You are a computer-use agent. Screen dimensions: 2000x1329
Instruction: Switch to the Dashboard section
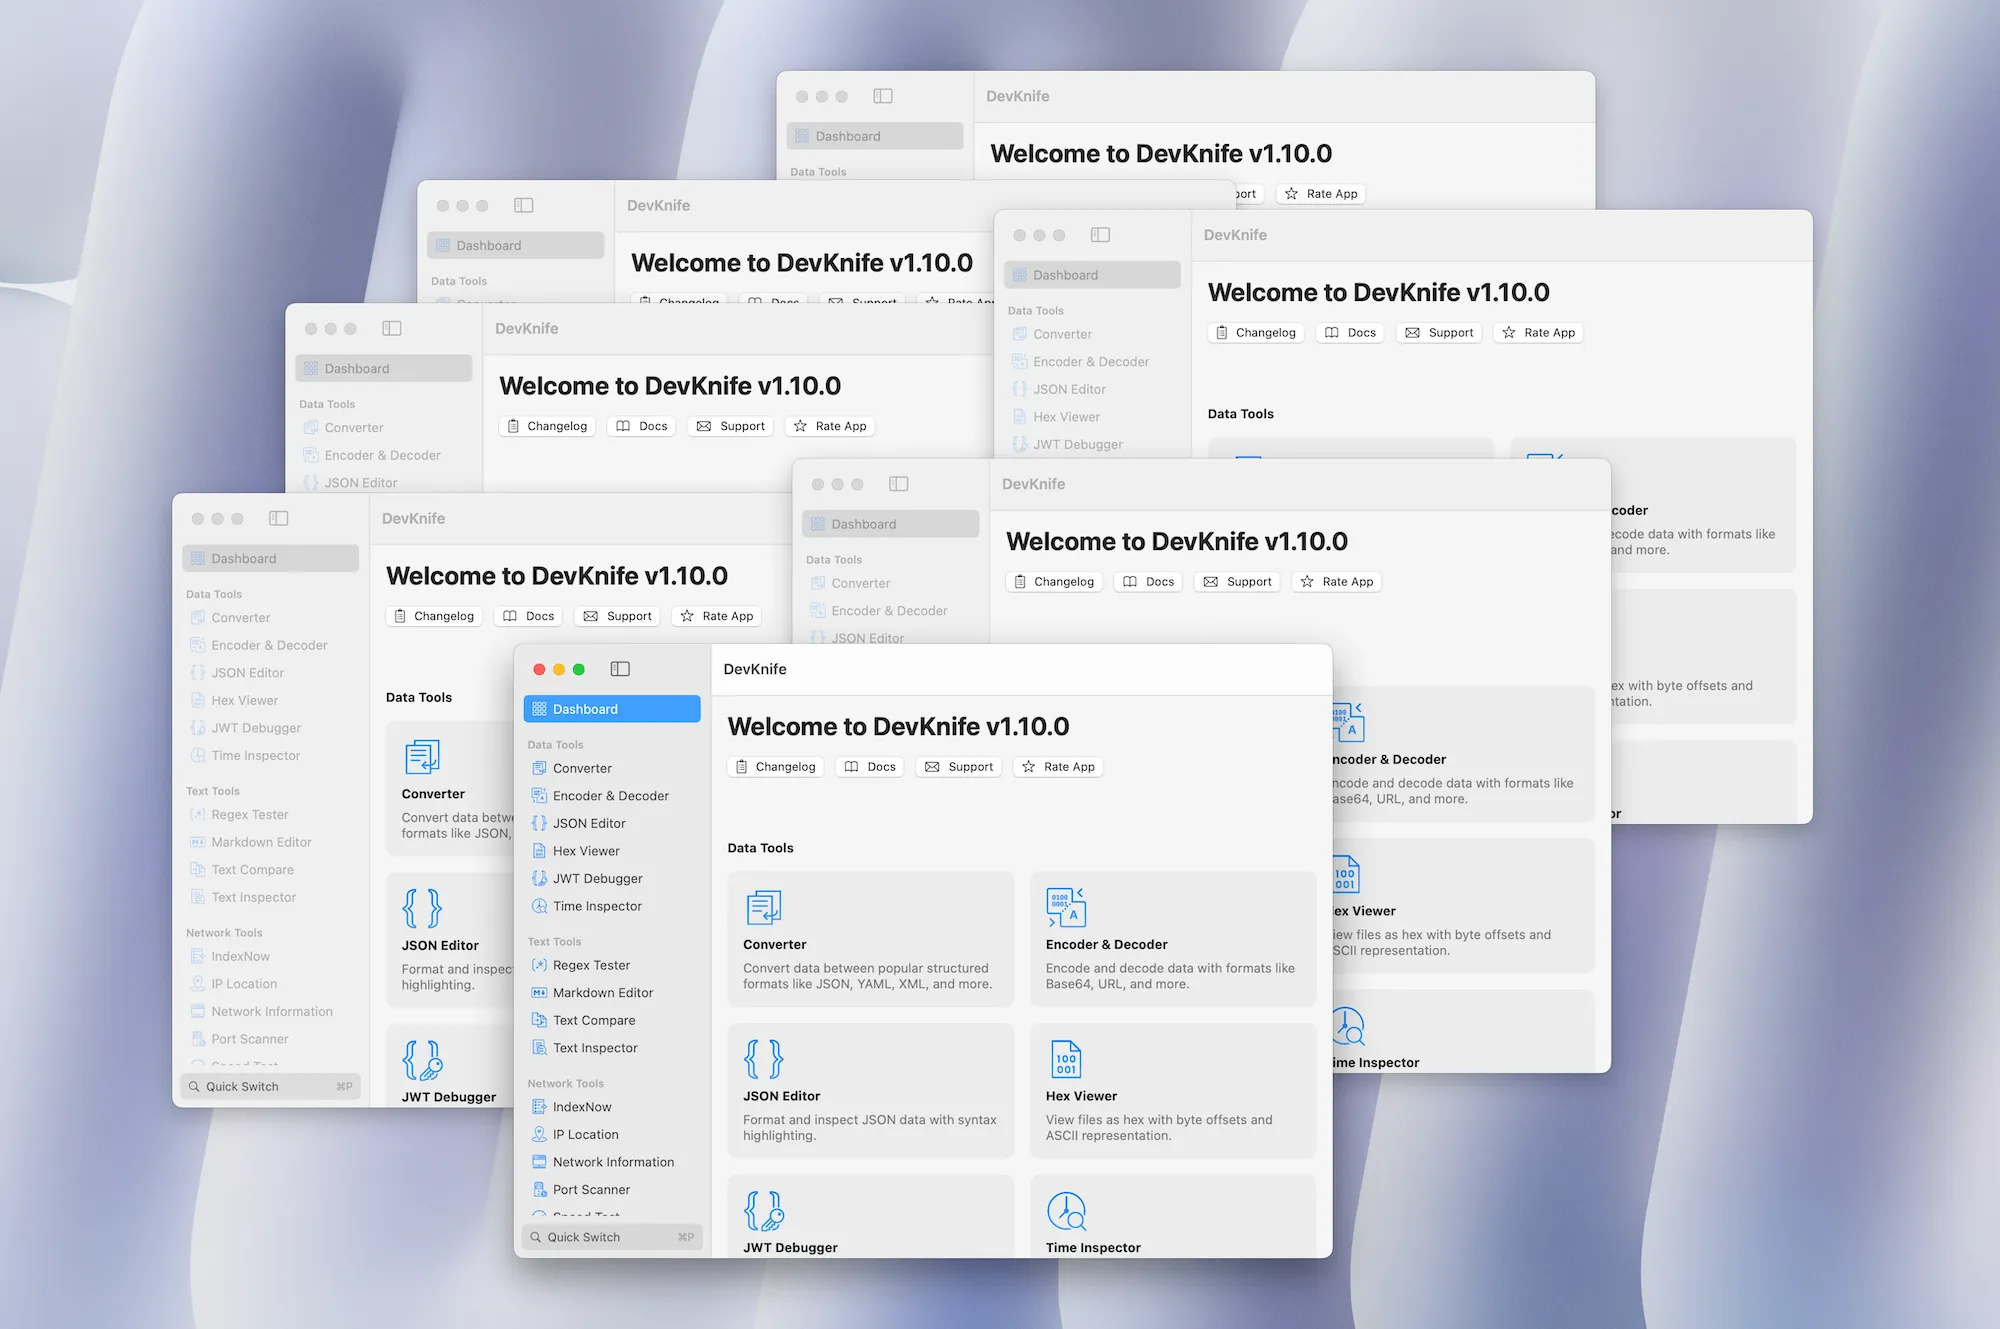(584, 708)
